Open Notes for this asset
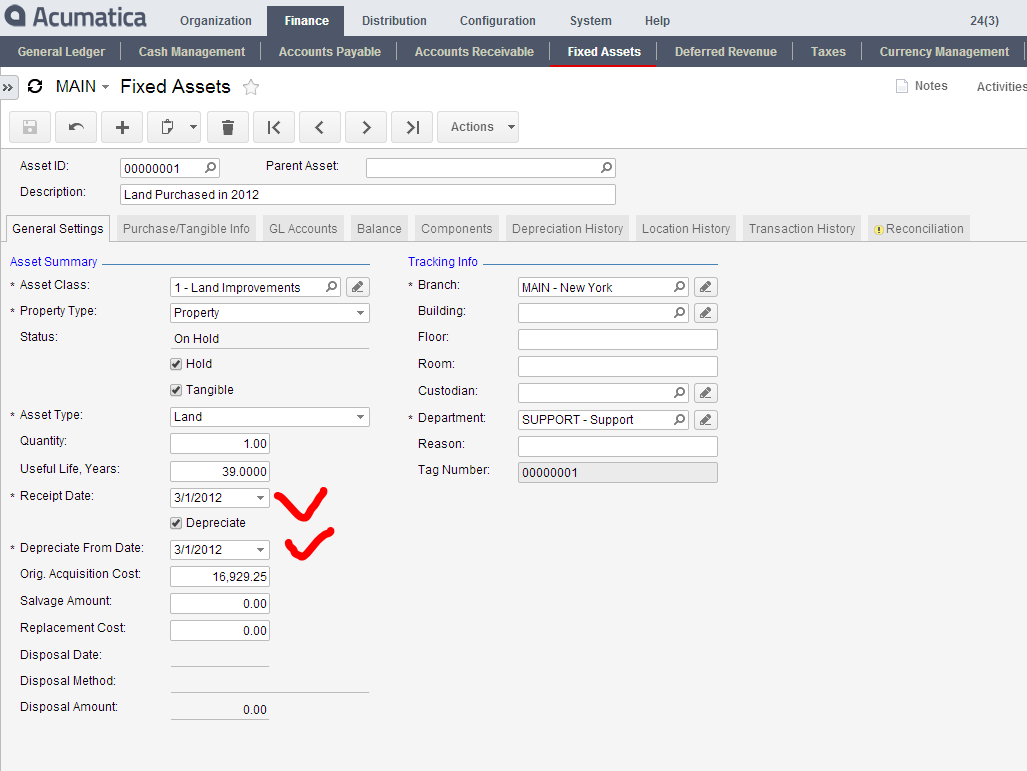1027x771 pixels. click(922, 86)
